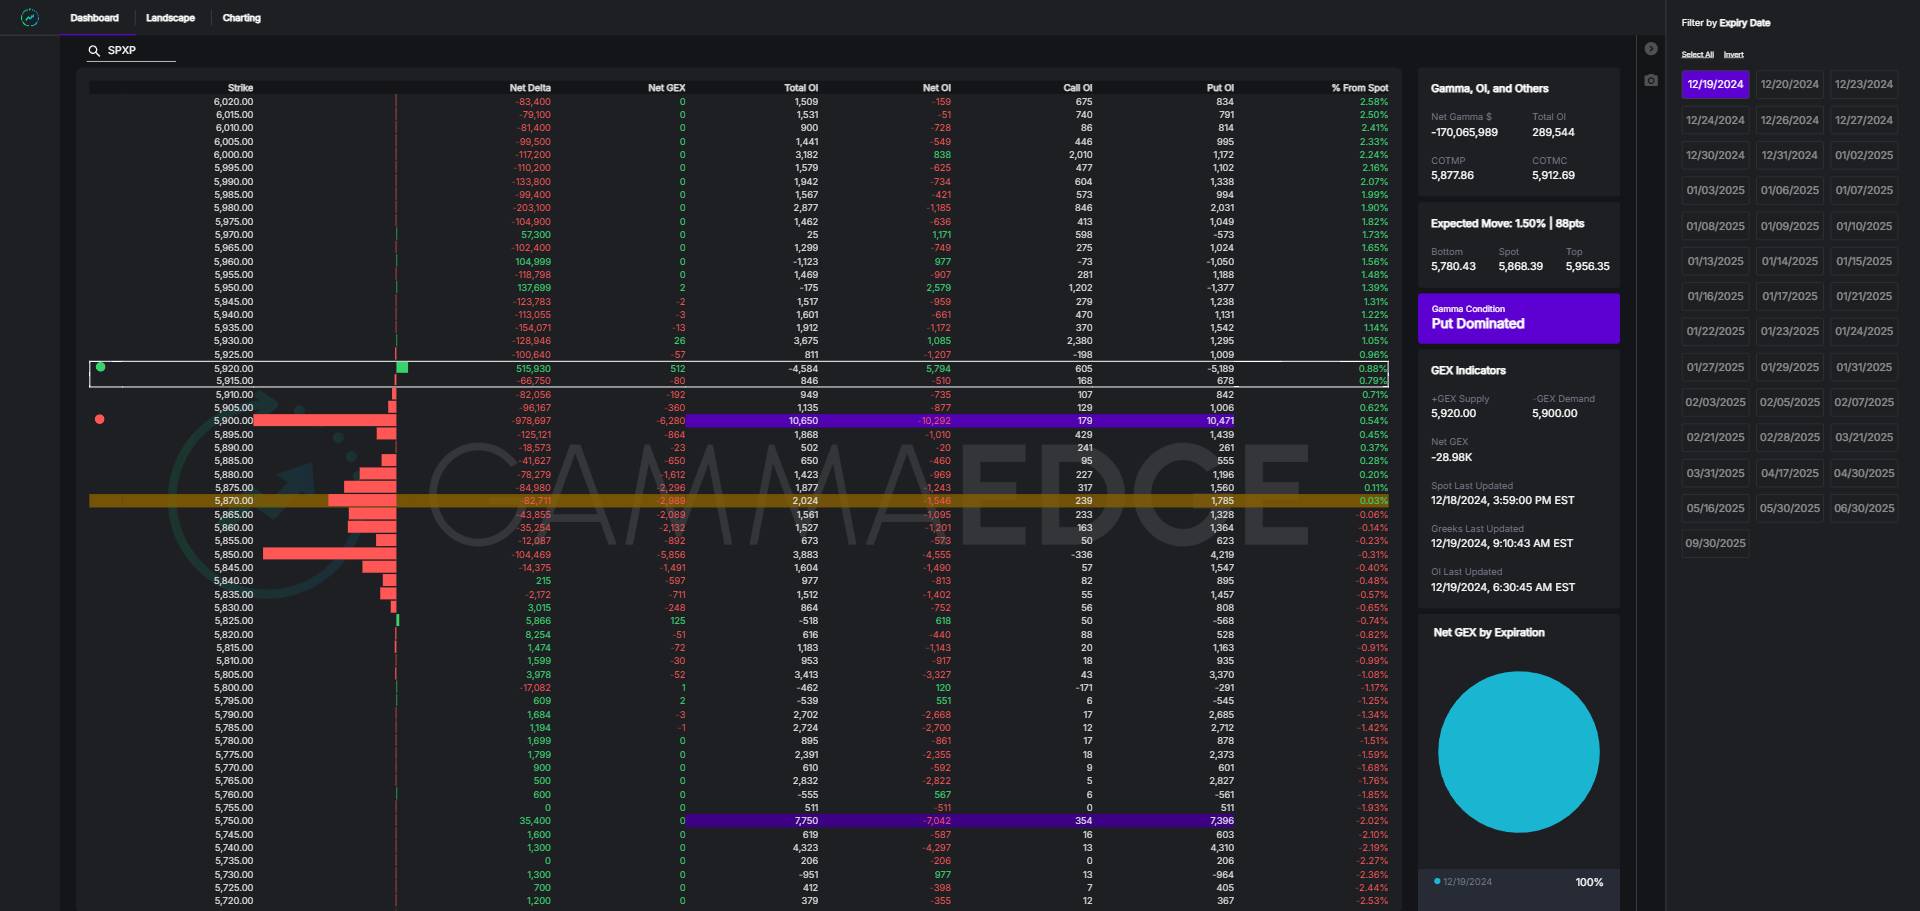Screen dimensions: 1920x911
Task: Click the 12/19/2024 legend dot
Action: (1437, 882)
